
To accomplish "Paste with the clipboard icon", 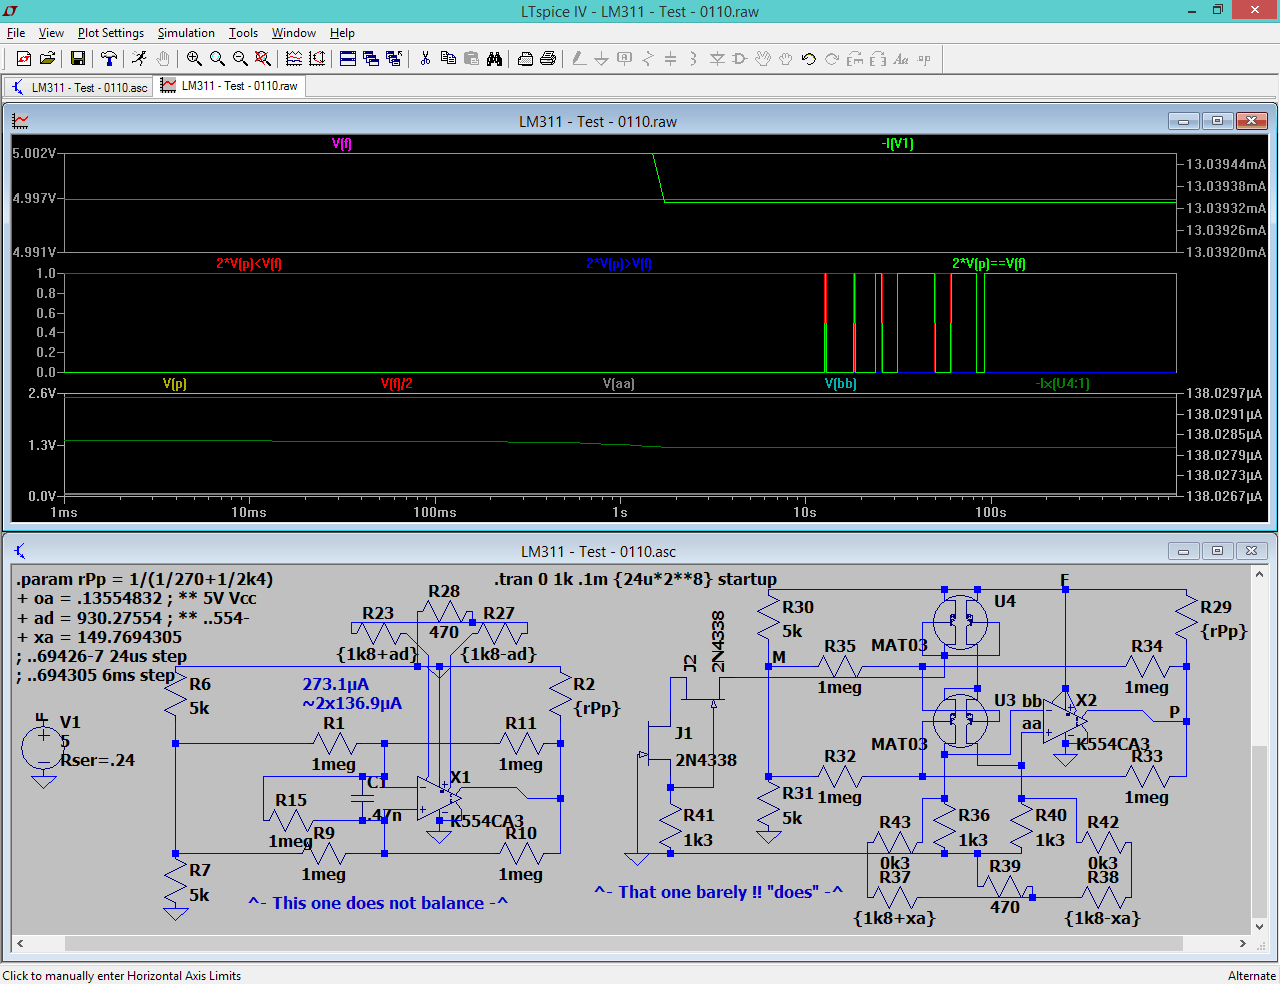I will coord(471,59).
